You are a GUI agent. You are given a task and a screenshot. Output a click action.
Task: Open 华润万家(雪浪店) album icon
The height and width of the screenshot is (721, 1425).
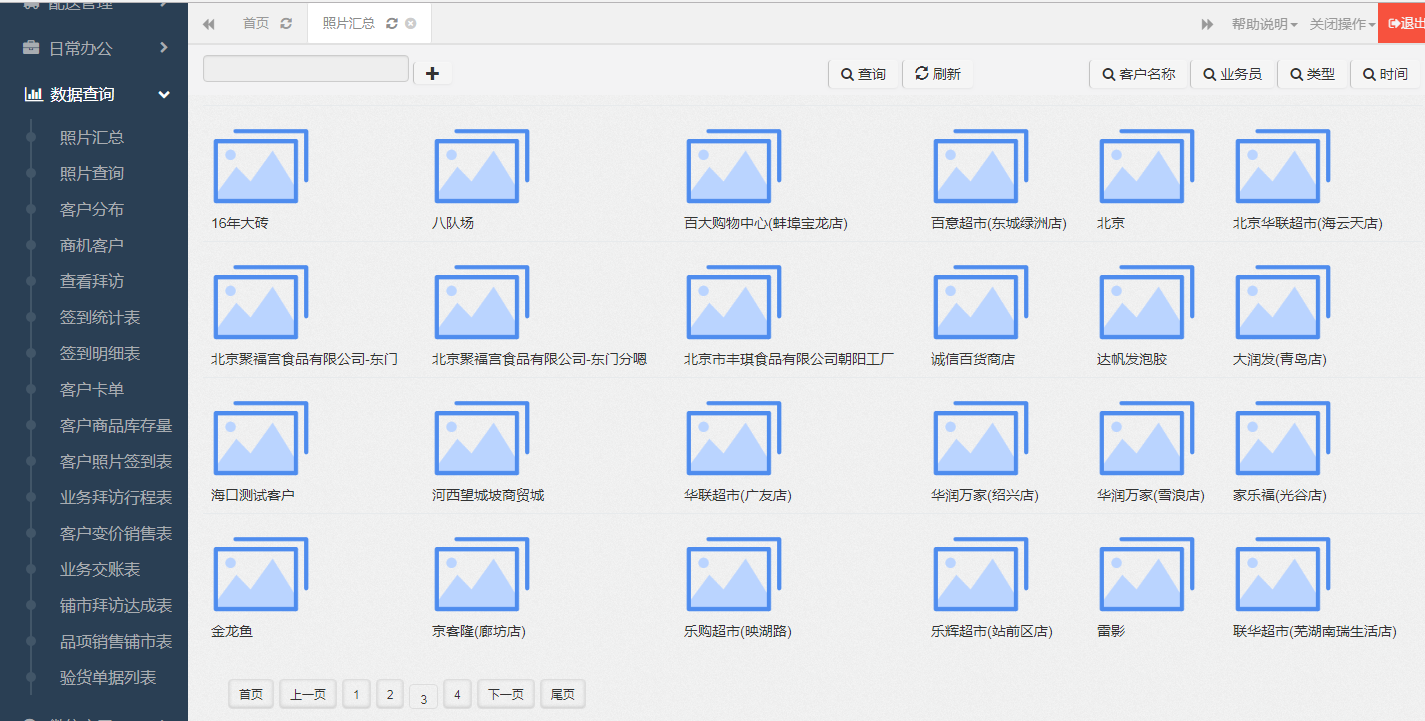pyautogui.click(x=1146, y=438)
